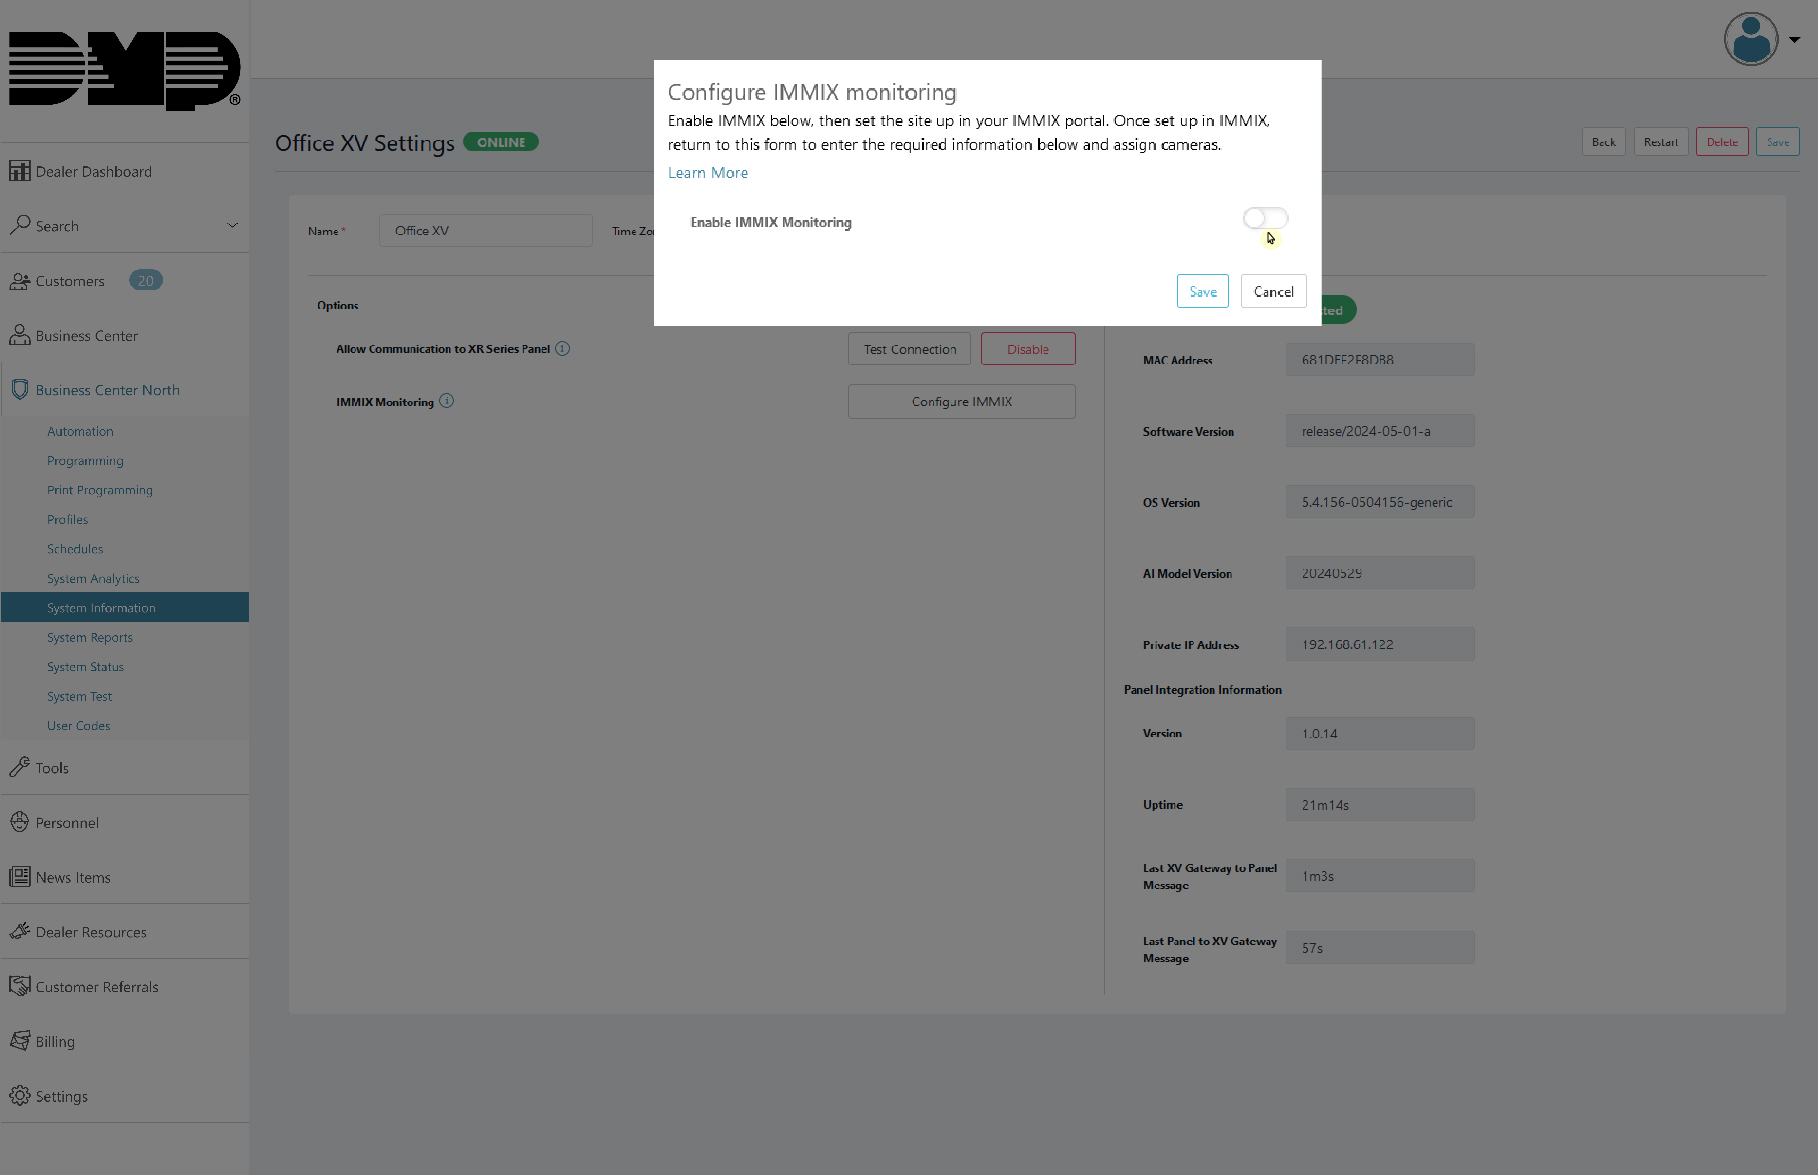1818x1175 pixels.
Task: Open Programming submenu item
Action: [85, 461]
